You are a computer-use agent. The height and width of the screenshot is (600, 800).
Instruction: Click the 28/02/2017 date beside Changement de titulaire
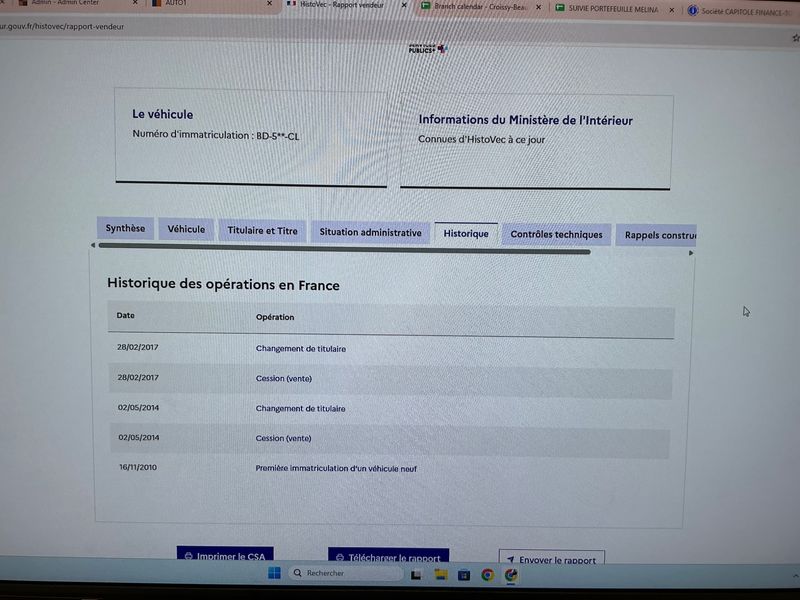coord(138,347)
